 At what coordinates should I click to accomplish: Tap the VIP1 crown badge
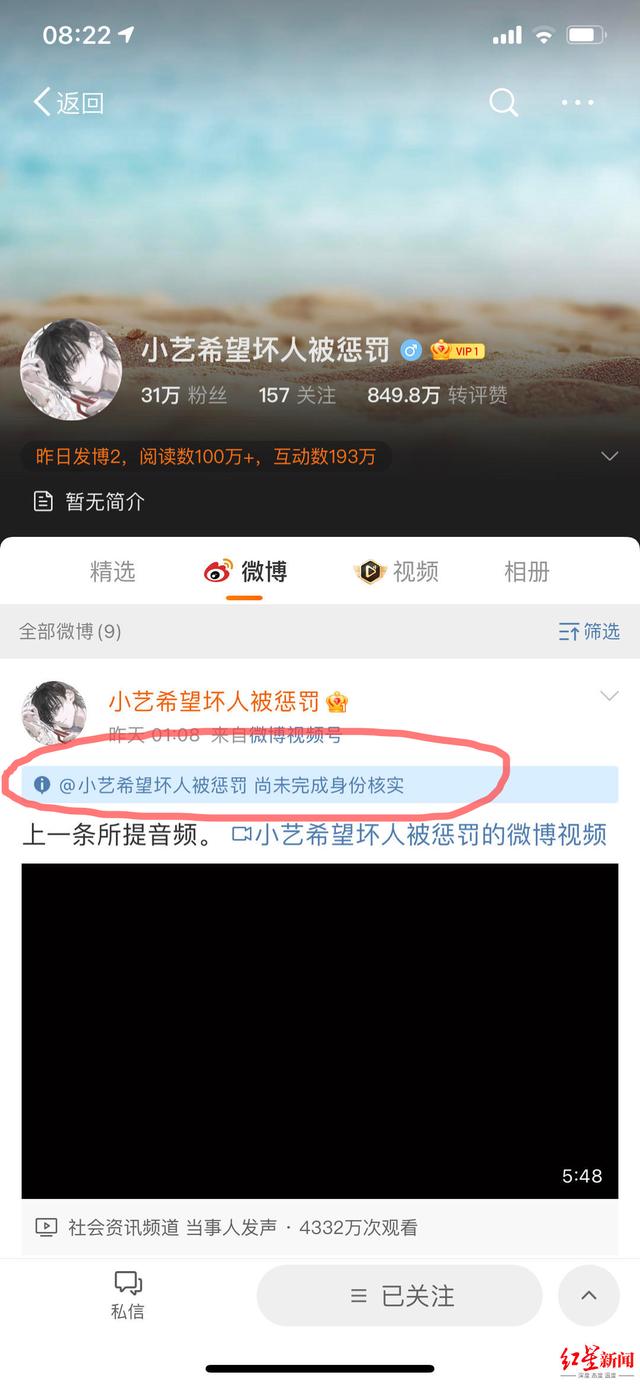[x=458, y=350]
